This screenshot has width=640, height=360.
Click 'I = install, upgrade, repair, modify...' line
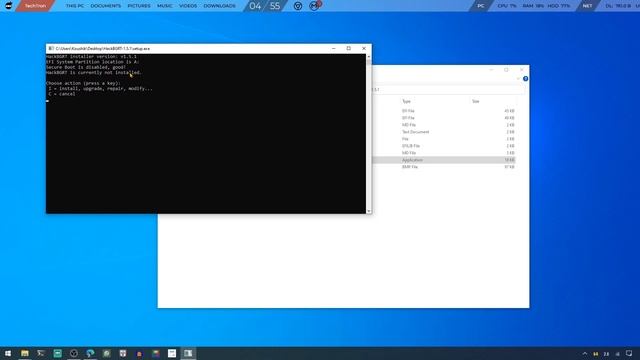point(100,88)
